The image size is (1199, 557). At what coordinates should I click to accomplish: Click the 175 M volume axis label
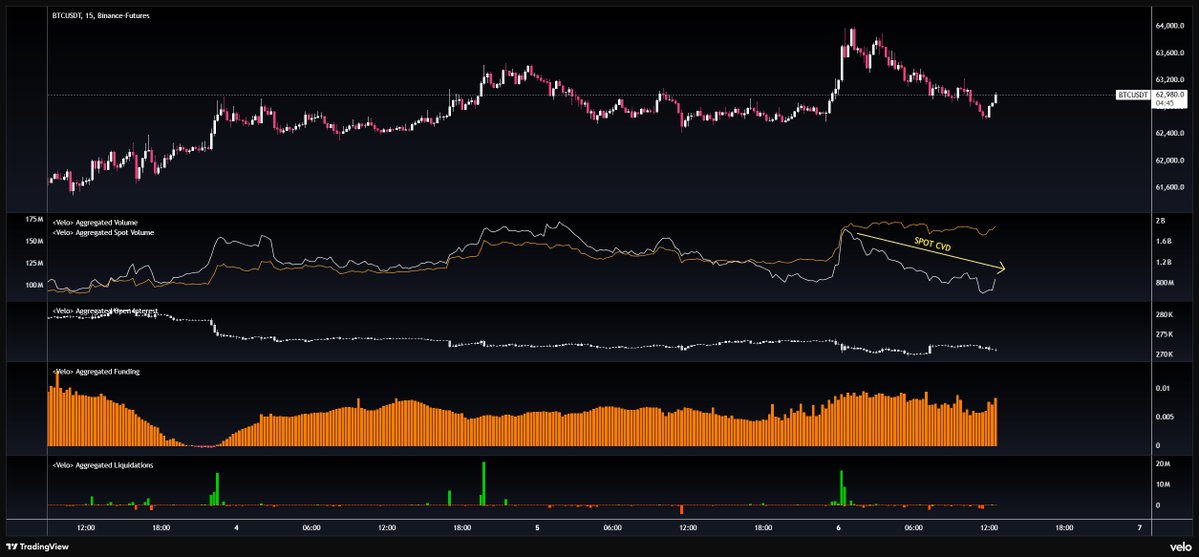(x=35, y=220)
